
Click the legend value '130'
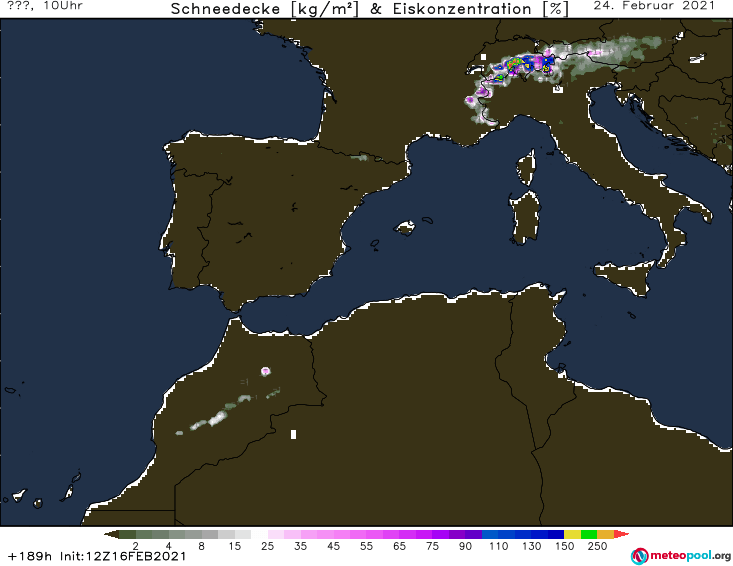532,546
